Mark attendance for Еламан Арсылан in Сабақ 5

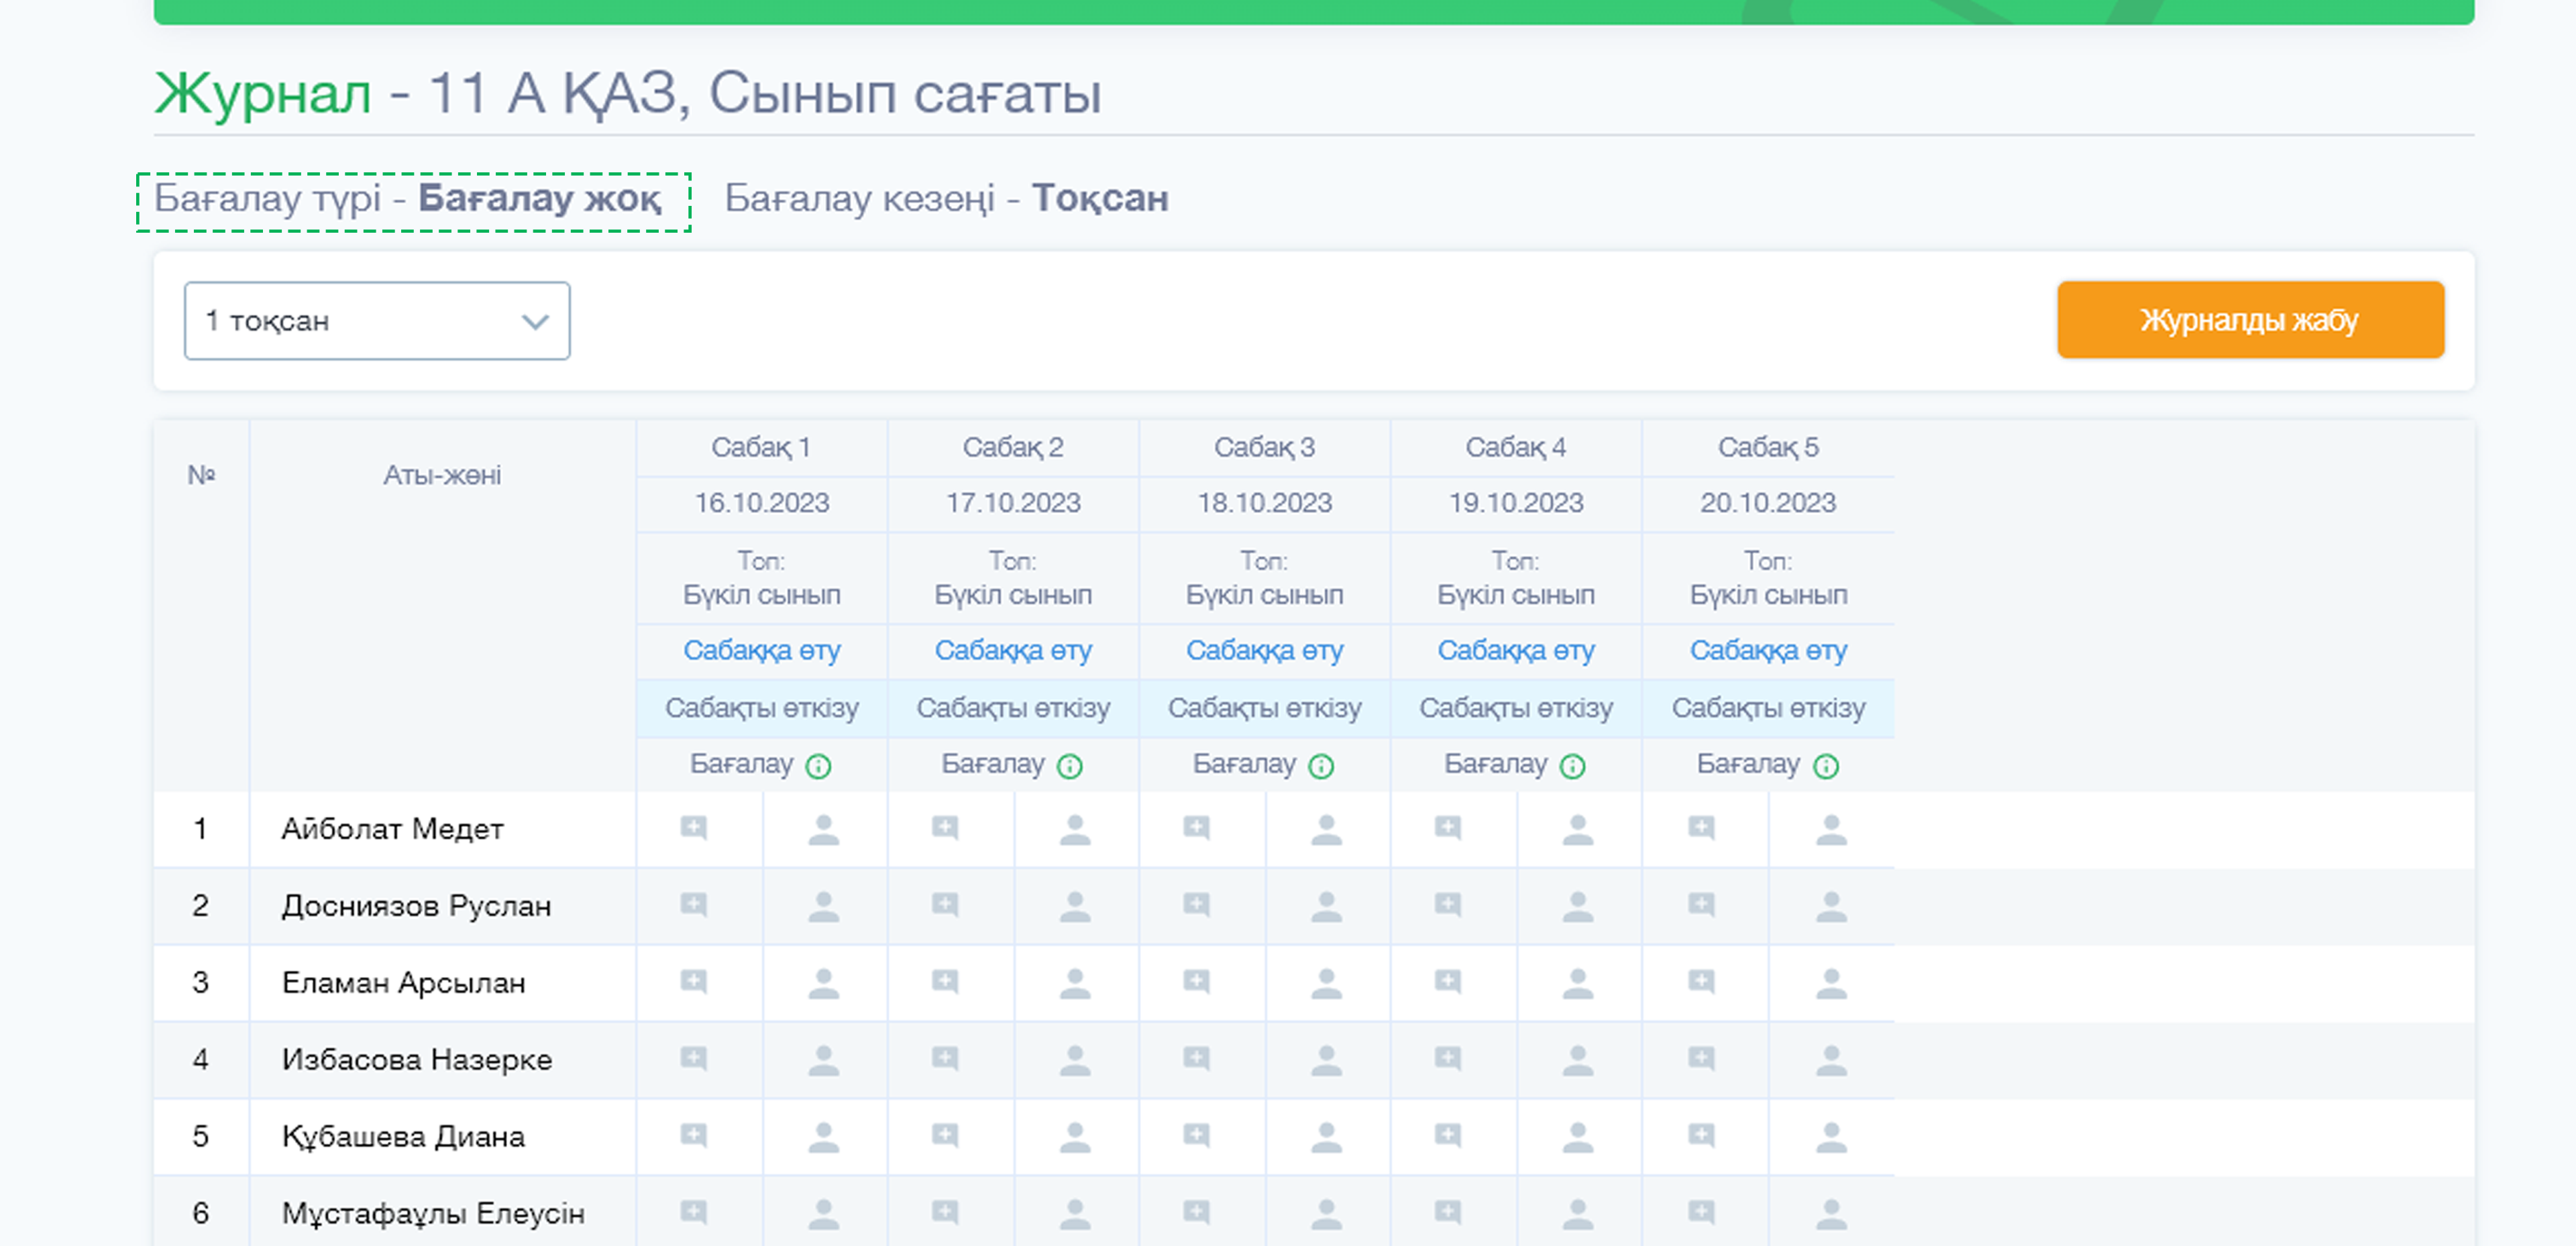[x=1832, y=983]
